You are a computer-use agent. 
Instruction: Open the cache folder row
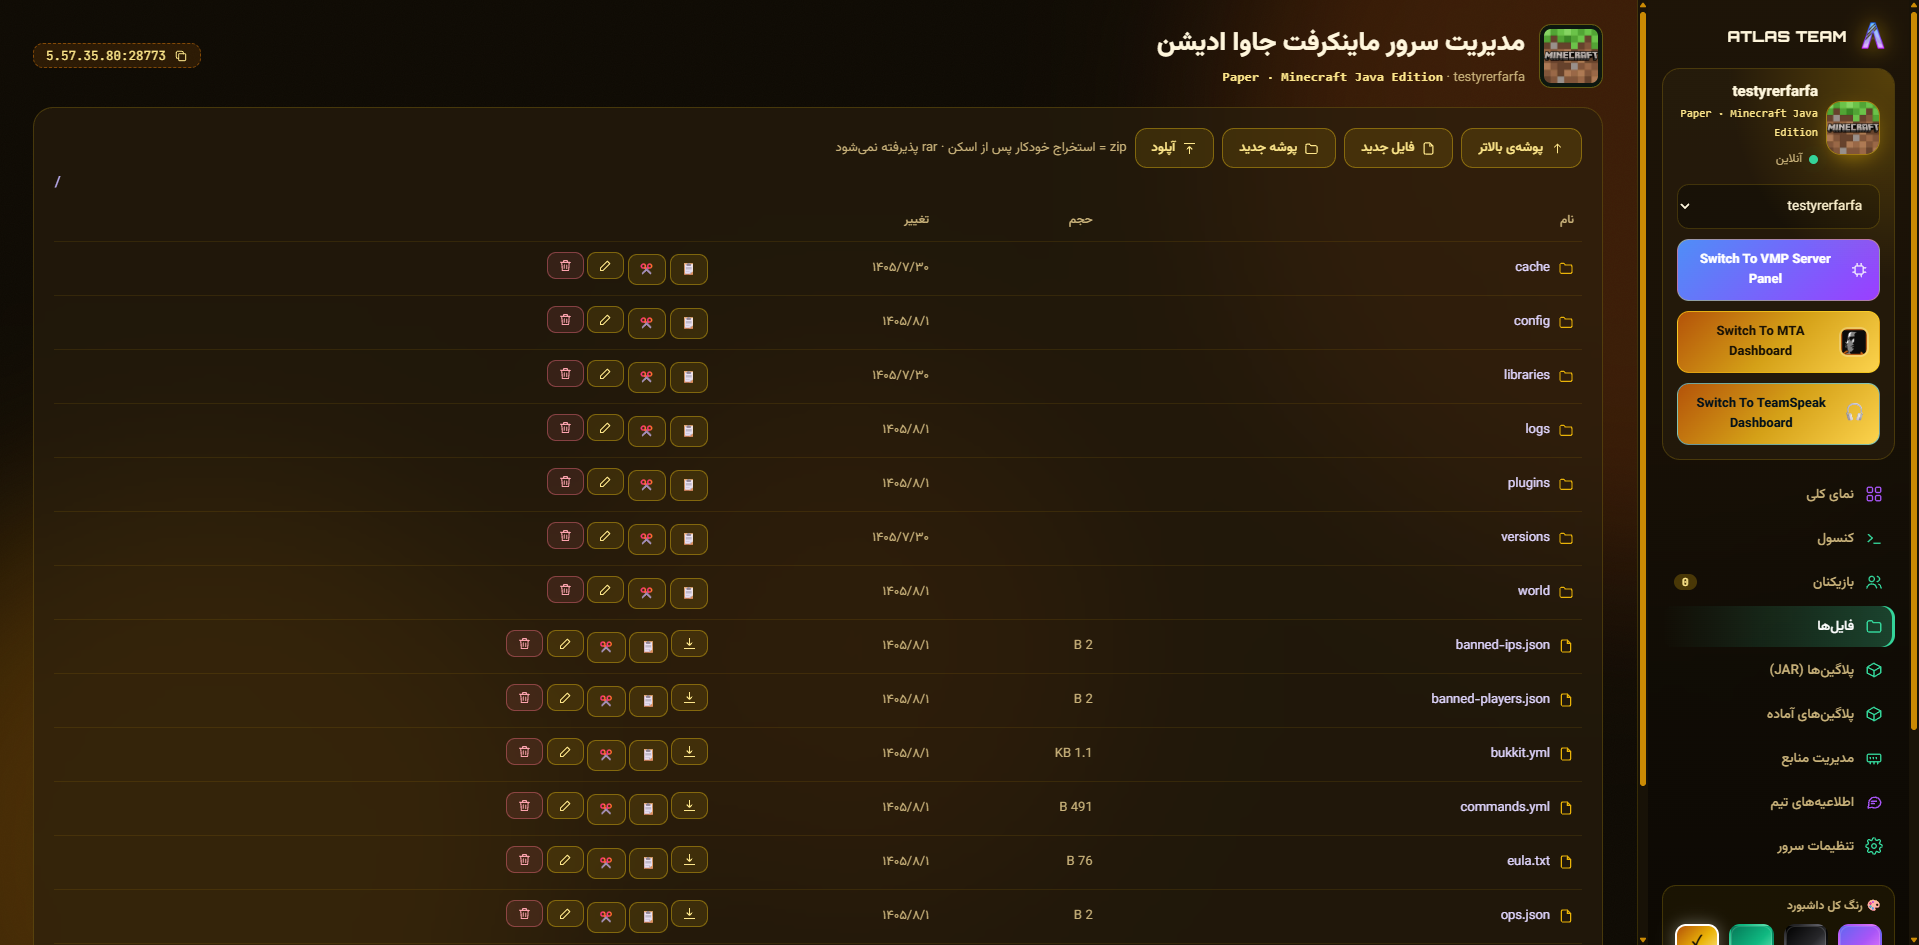tap(817, 268)
